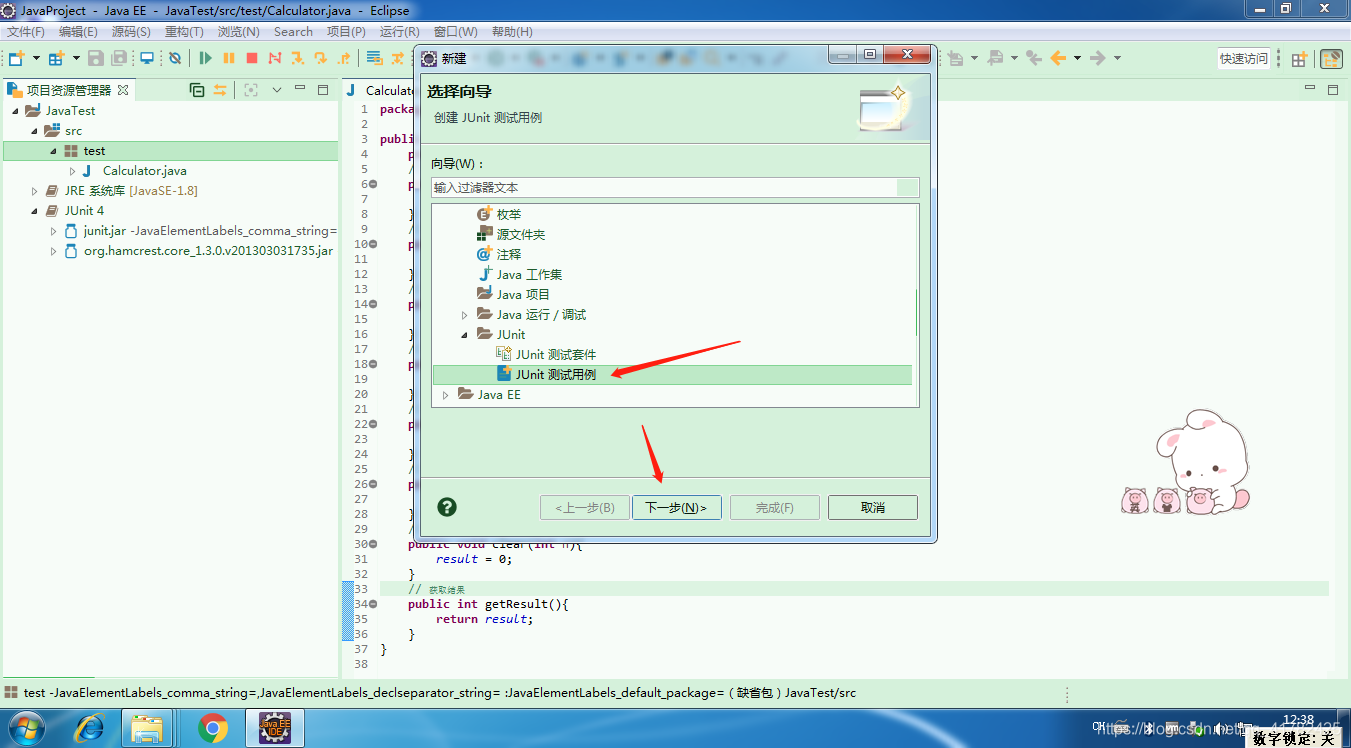Click the focus task icon in project explorer
1351x748 pixels.
(251, 90)
